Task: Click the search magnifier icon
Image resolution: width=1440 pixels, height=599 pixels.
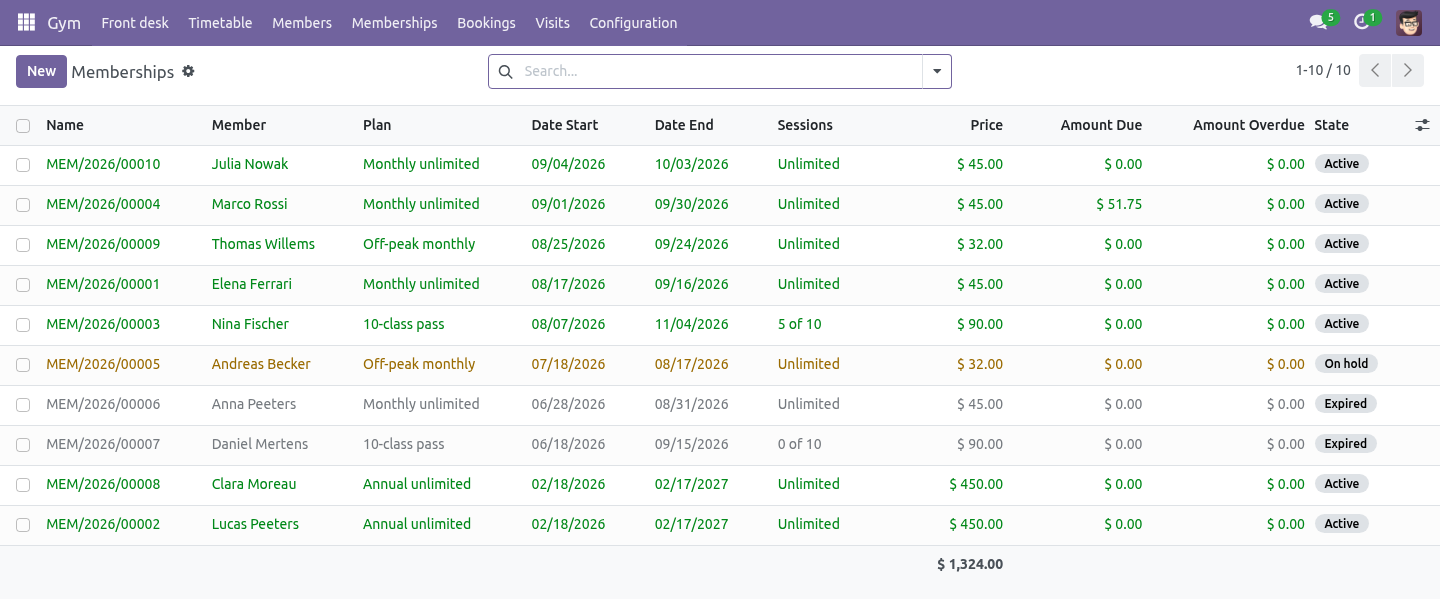Action: (x=505, y=71)
